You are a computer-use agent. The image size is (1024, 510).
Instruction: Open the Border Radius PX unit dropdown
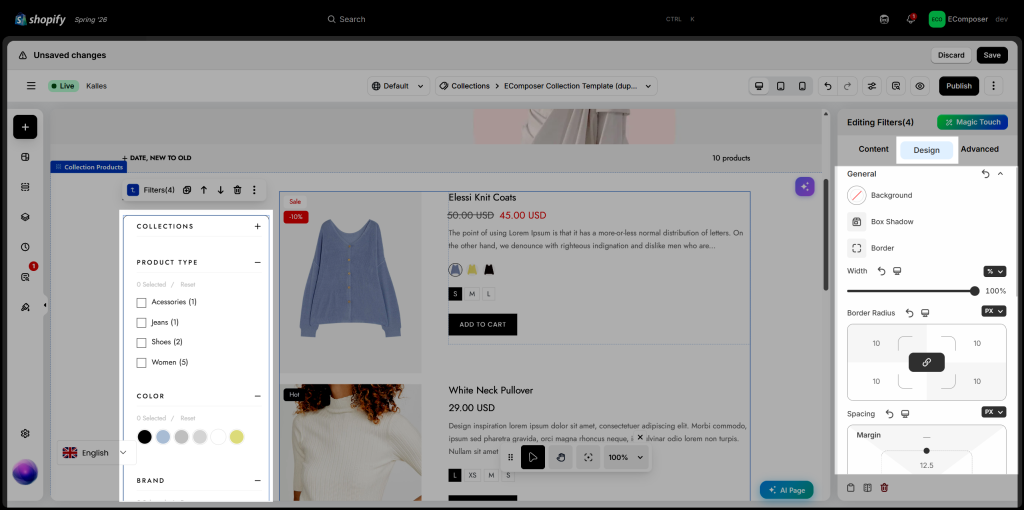click(x=993, y=311)
